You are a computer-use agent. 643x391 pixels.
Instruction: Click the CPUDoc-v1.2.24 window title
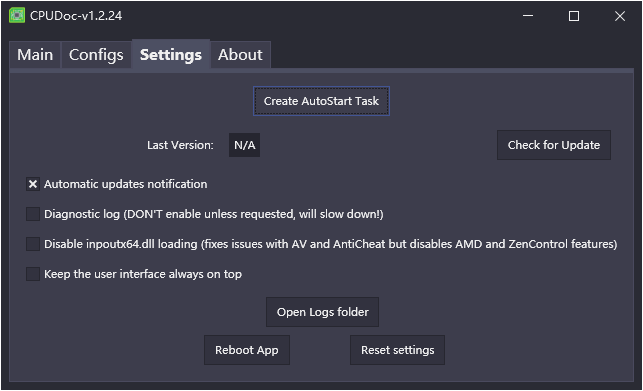point(76,16)
